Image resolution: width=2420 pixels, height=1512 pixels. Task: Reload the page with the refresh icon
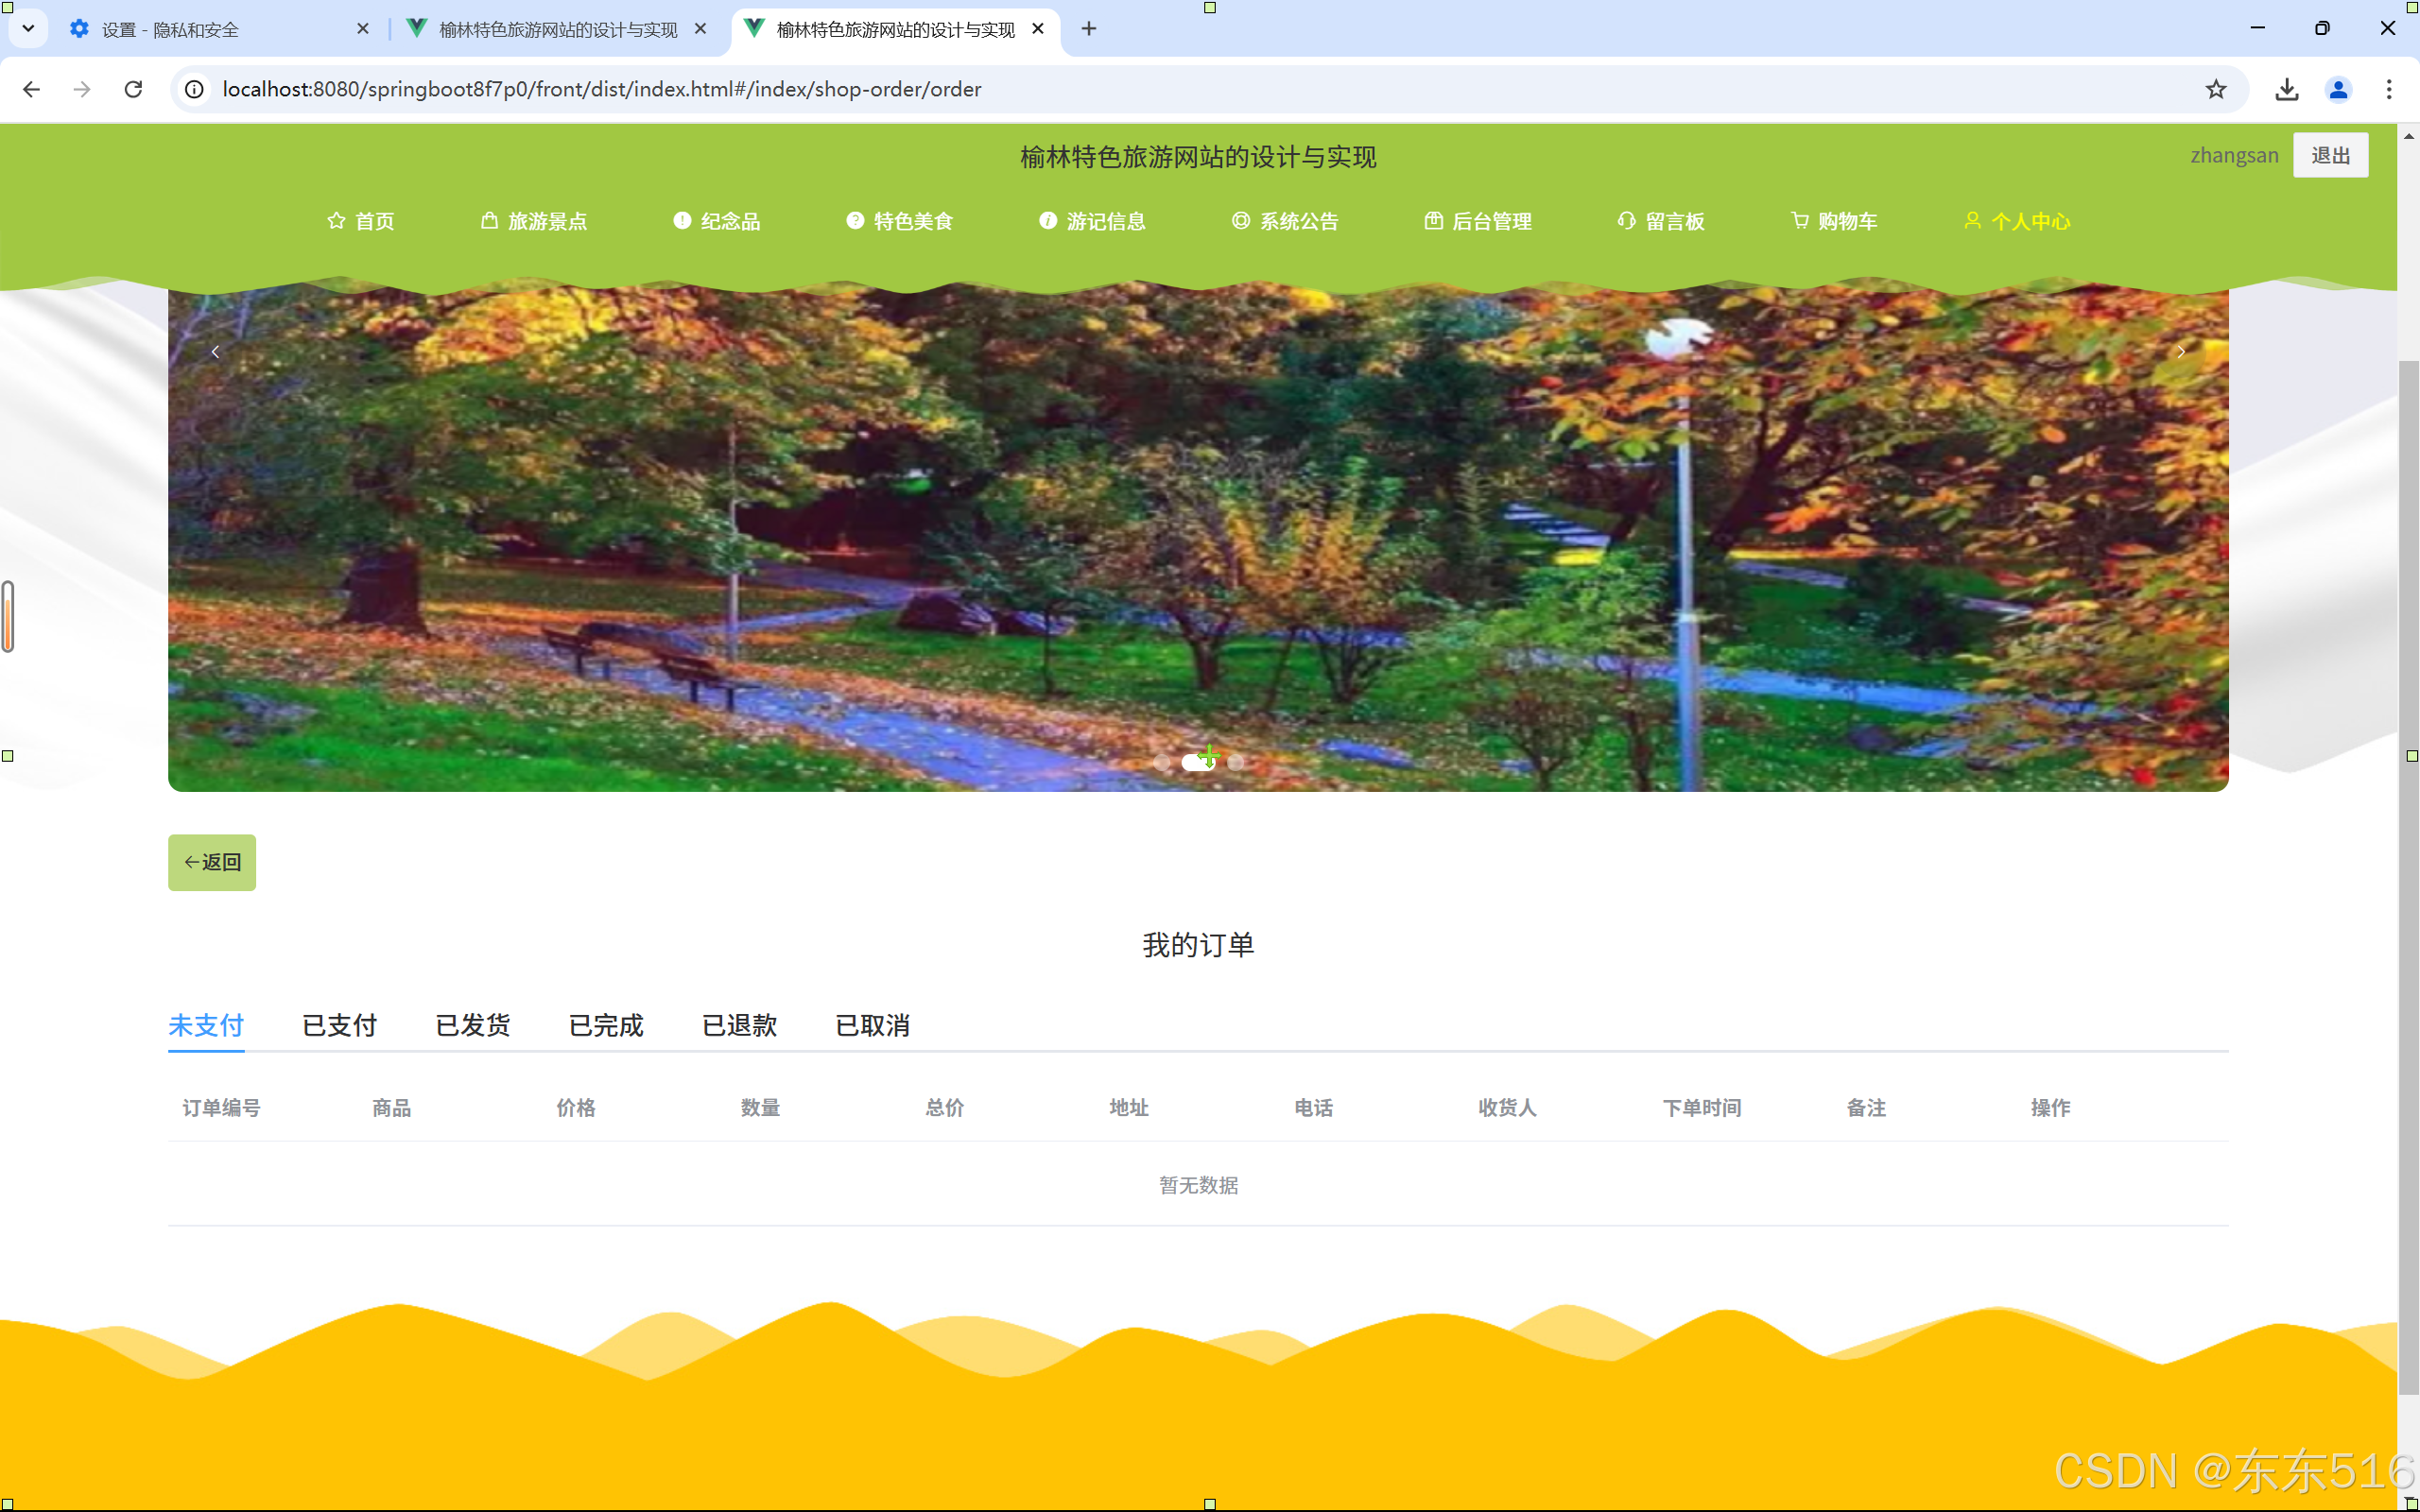(x=133, y=89)
